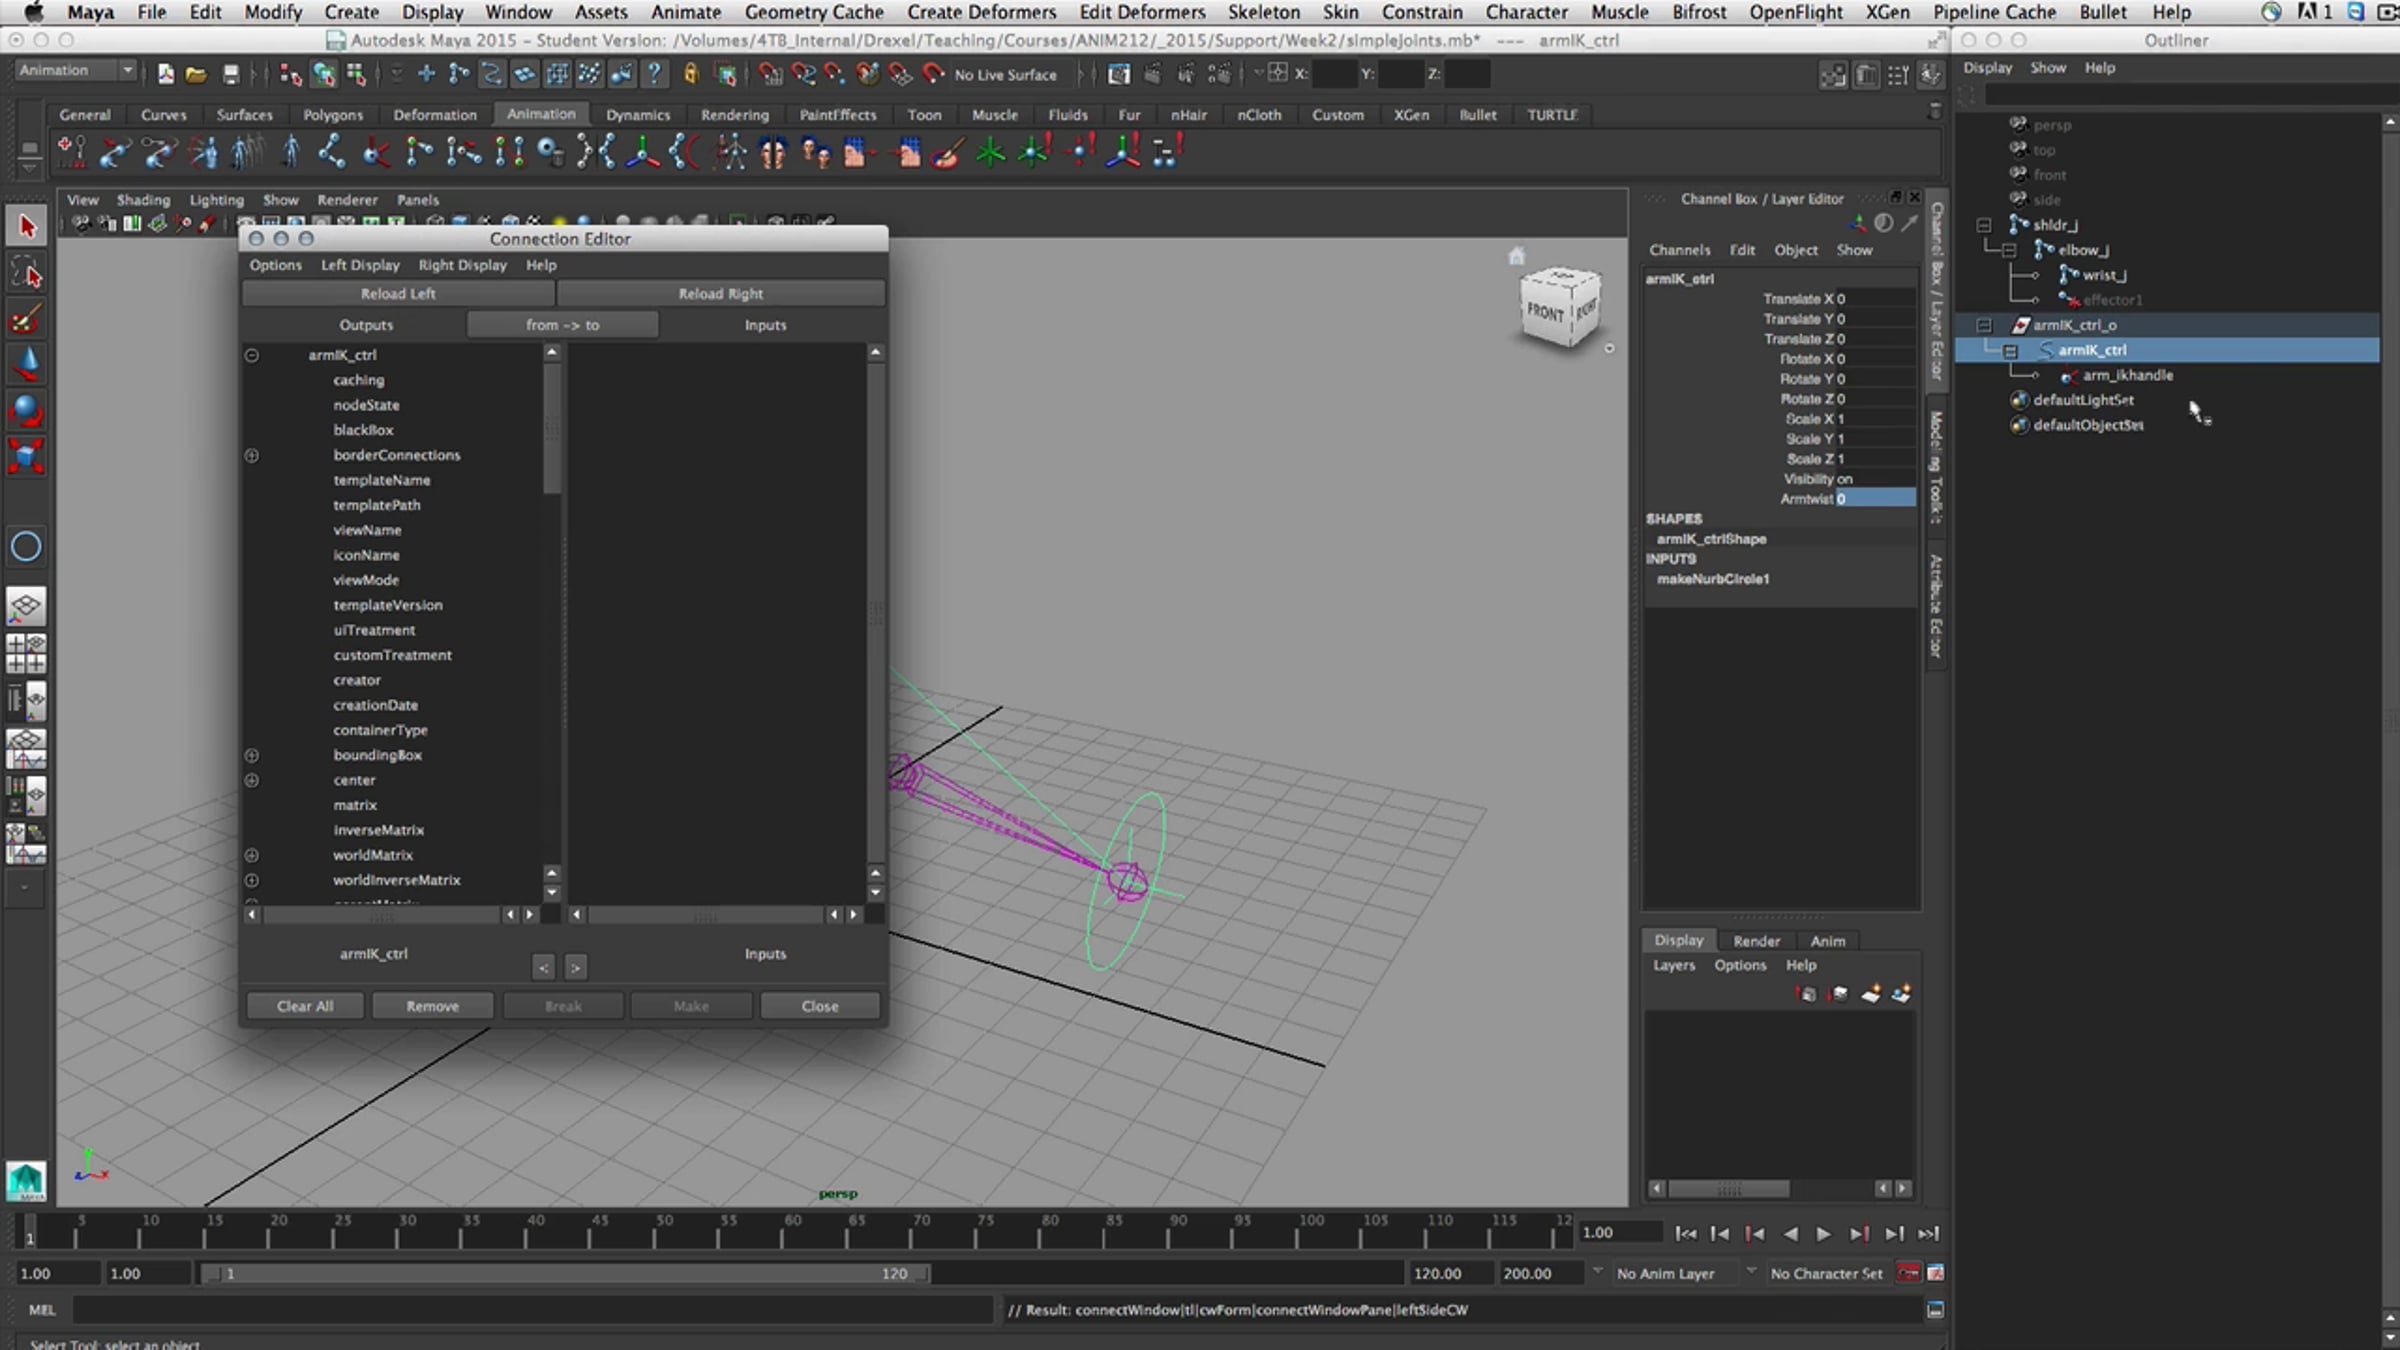Image resolution: width=2400 pixels, height=1350 pixels.
Task: Expand the boundingBox attribute
Action: pyautogui.click(x=252, y=755)
